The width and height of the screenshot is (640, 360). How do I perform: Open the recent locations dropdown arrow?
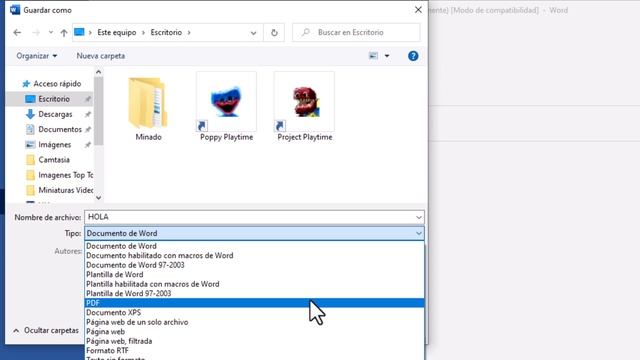[x=51, y=32]
